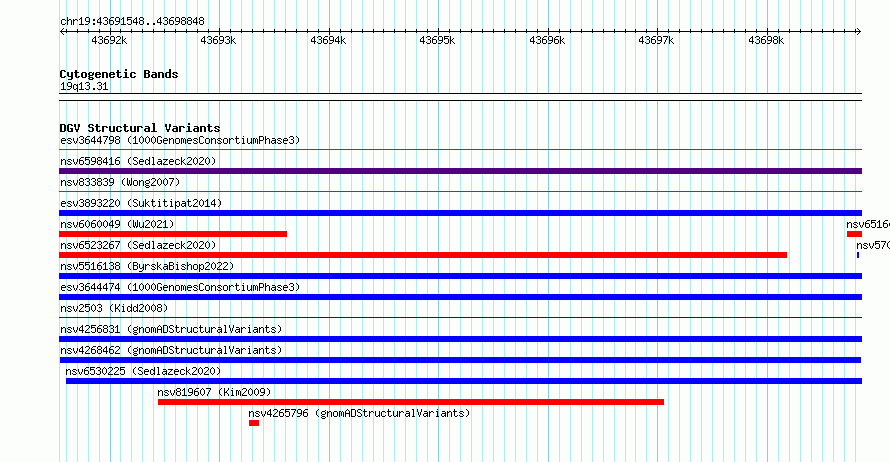Open the nsv6530225 (Sedlazeck2020) label
This screenshot has height=462, width=890.
click(143, 371)
